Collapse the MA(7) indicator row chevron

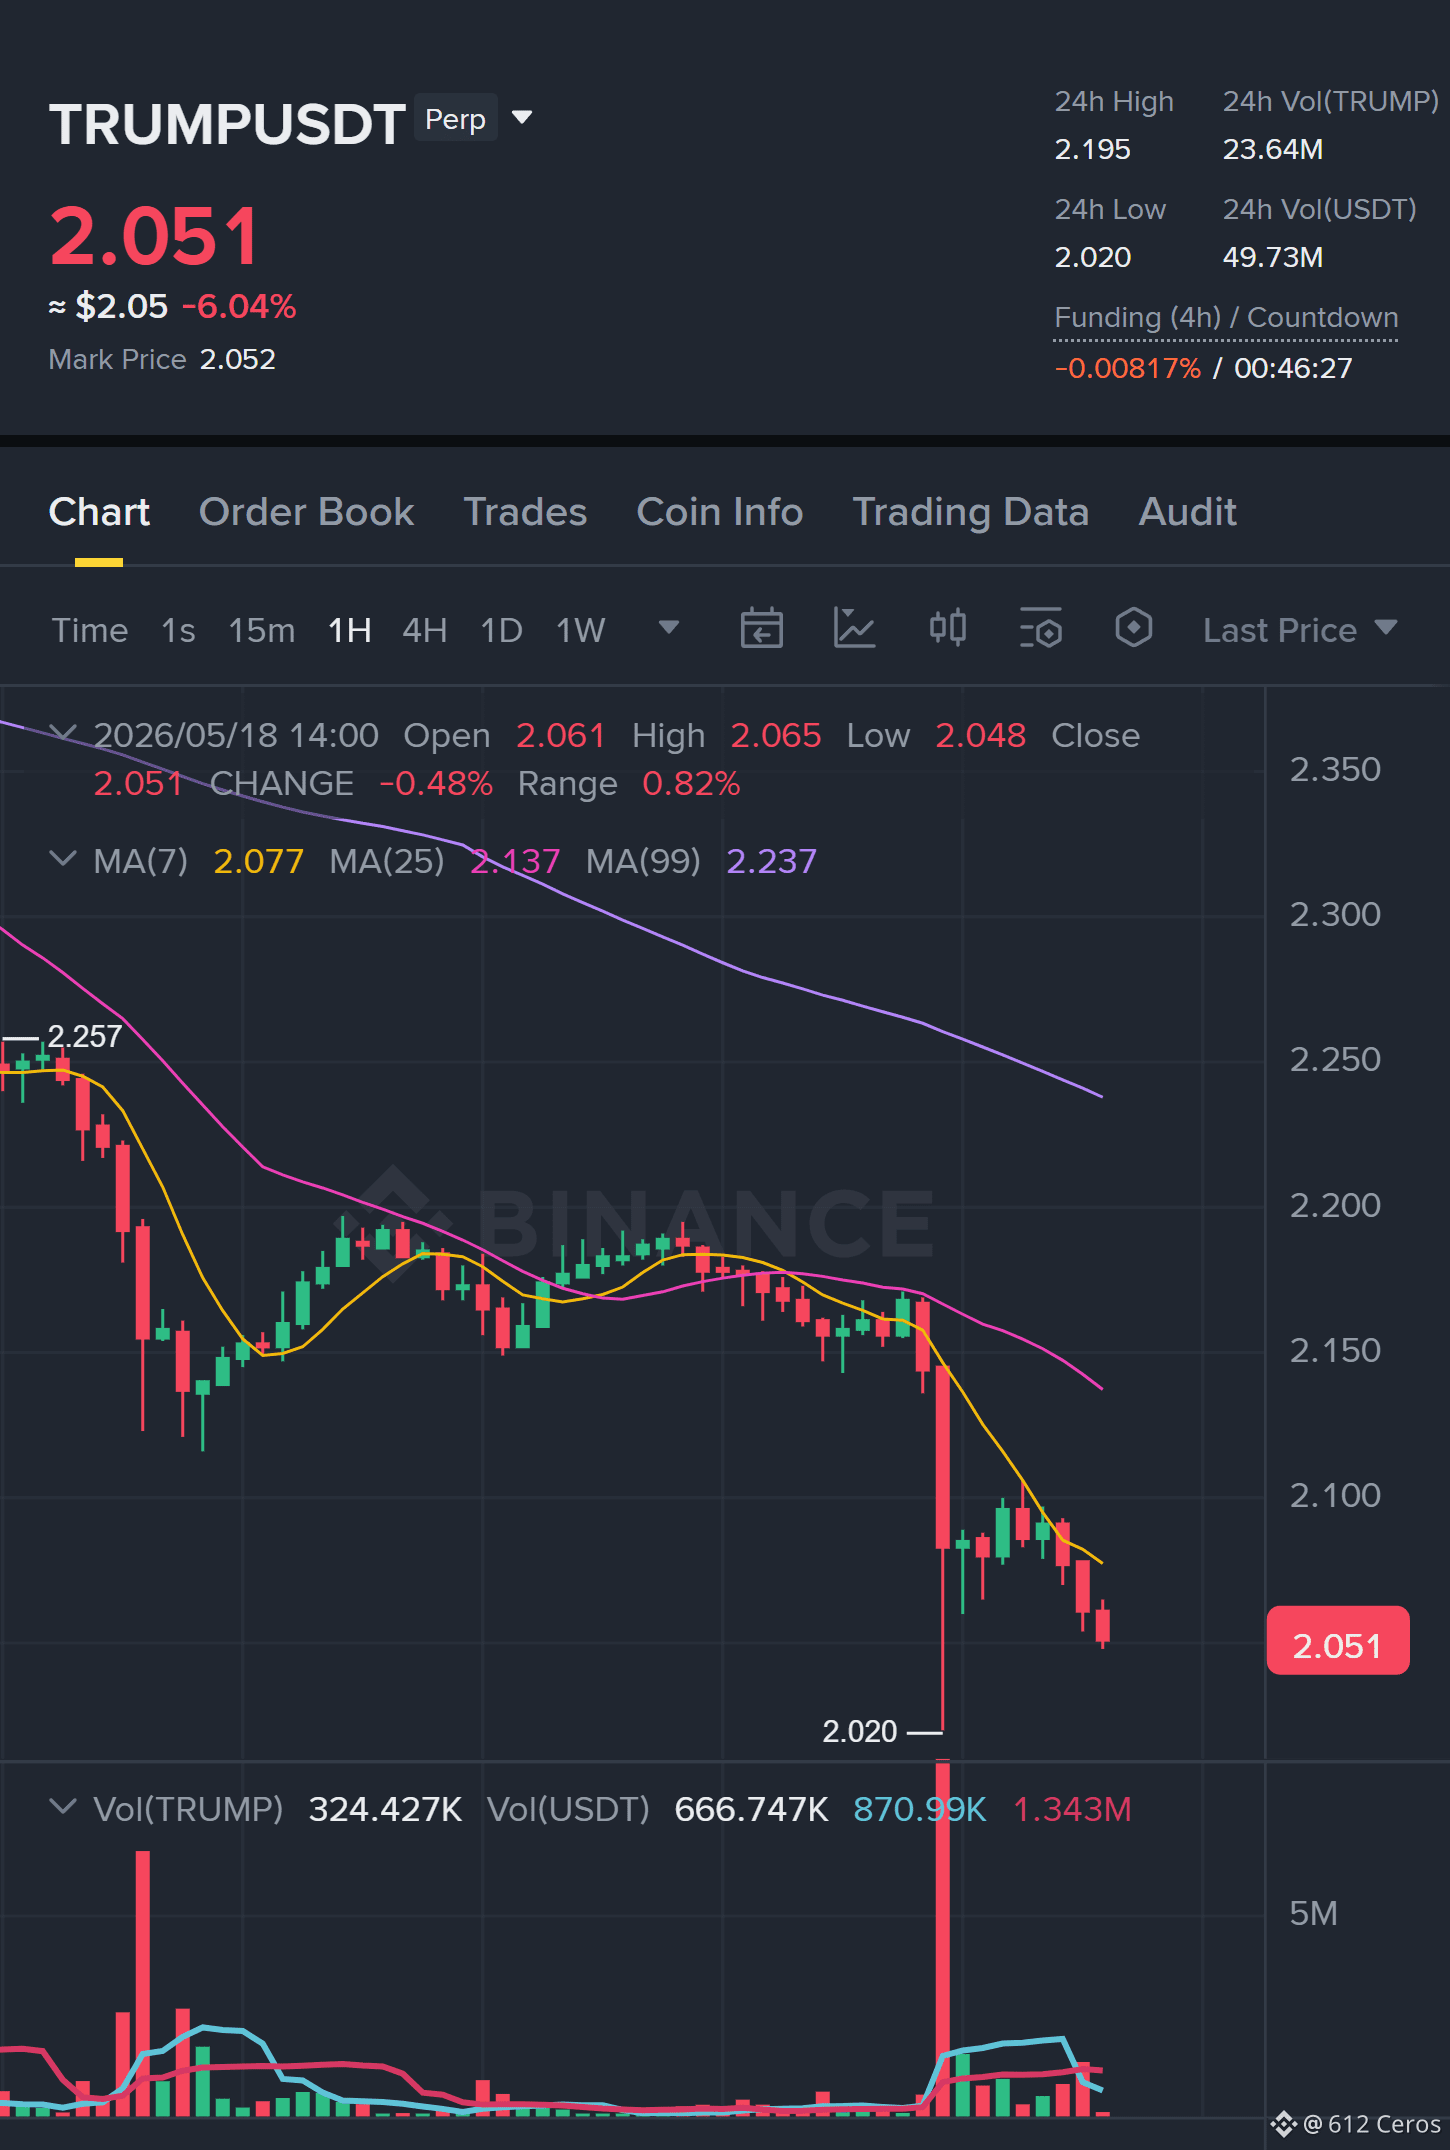click(x=63, y=859)
